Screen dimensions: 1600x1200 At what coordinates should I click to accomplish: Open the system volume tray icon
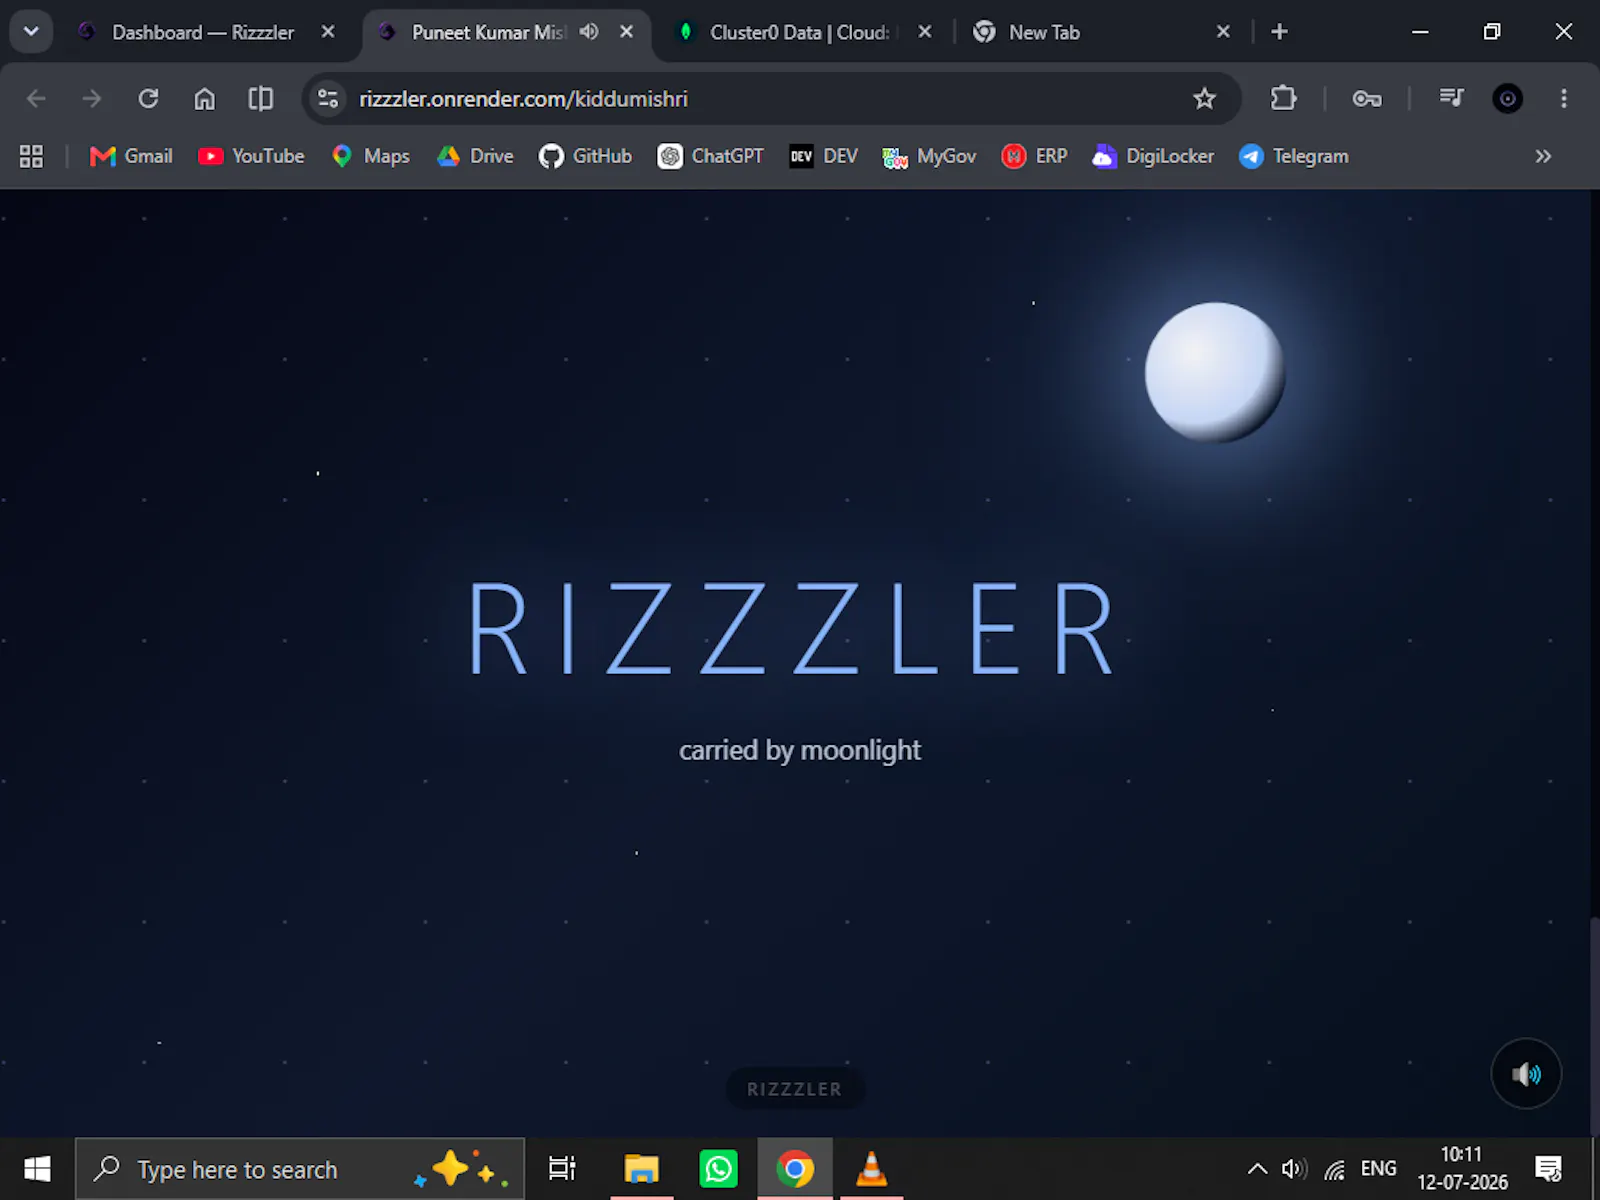[x=1294, y=1169]
